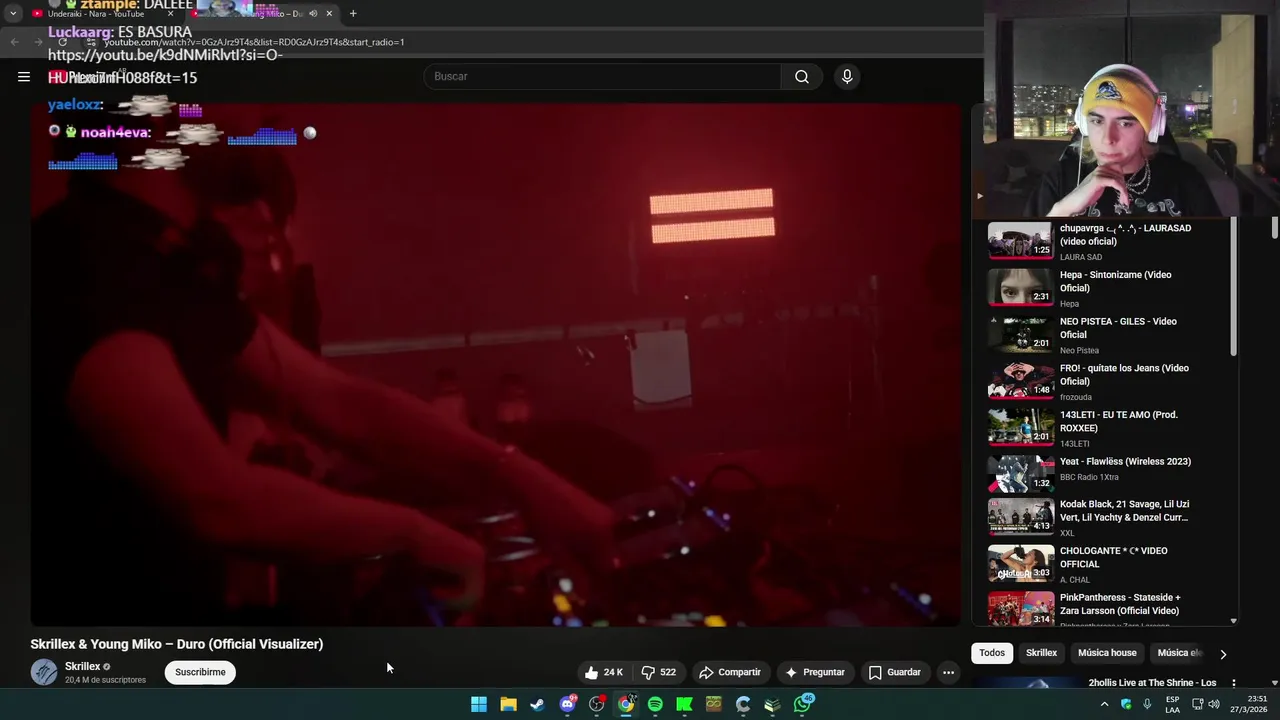Open File Explorer from taskbar
Image resolution: width=1280 pixels, height=720 pixels.
click(x=508, y=704)
